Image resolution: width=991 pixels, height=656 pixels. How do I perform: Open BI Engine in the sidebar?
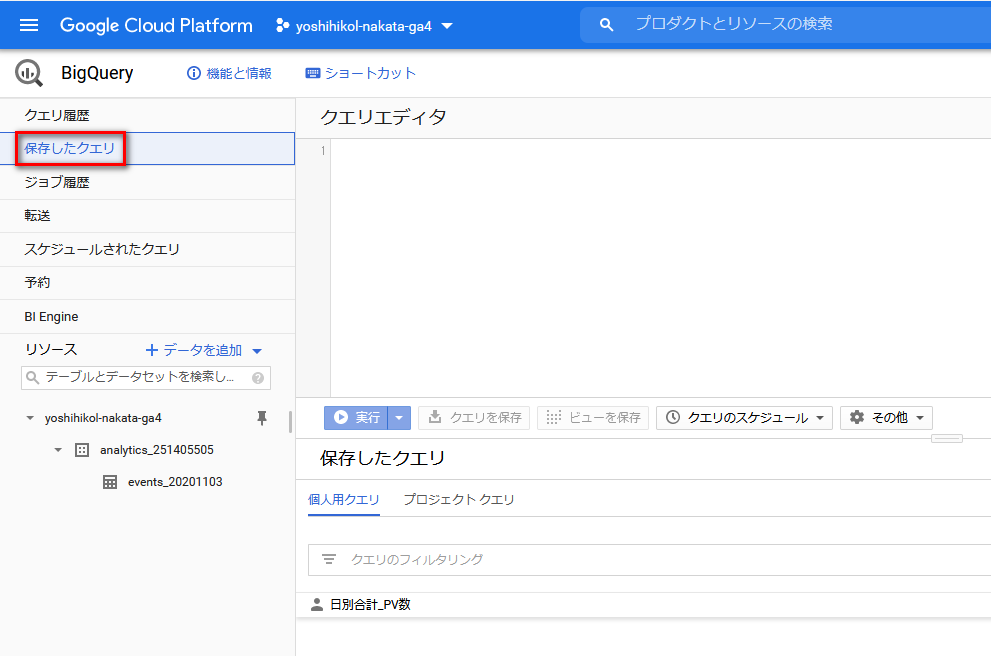(x=148, y=317)
